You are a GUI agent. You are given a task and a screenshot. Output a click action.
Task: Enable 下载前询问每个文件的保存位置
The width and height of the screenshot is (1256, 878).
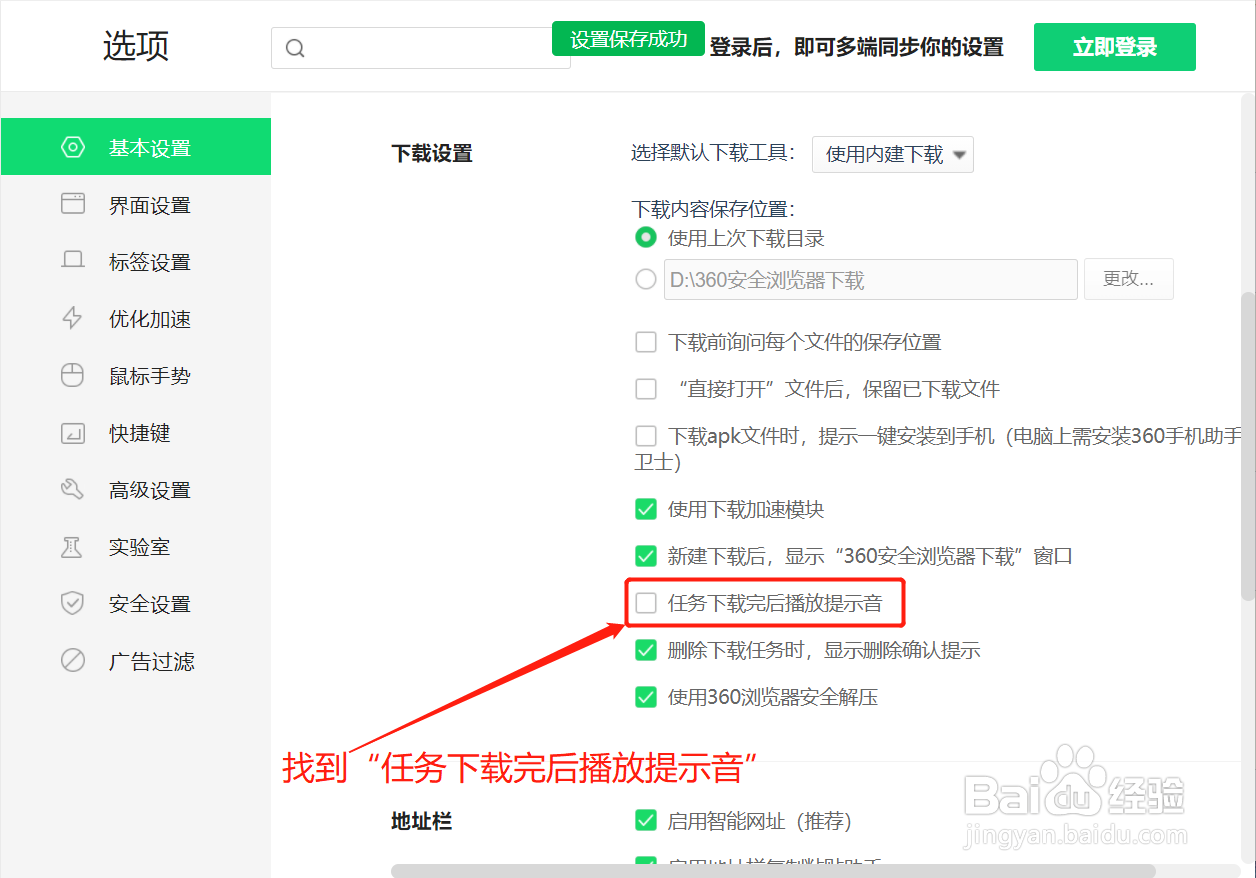pos(646,342)
